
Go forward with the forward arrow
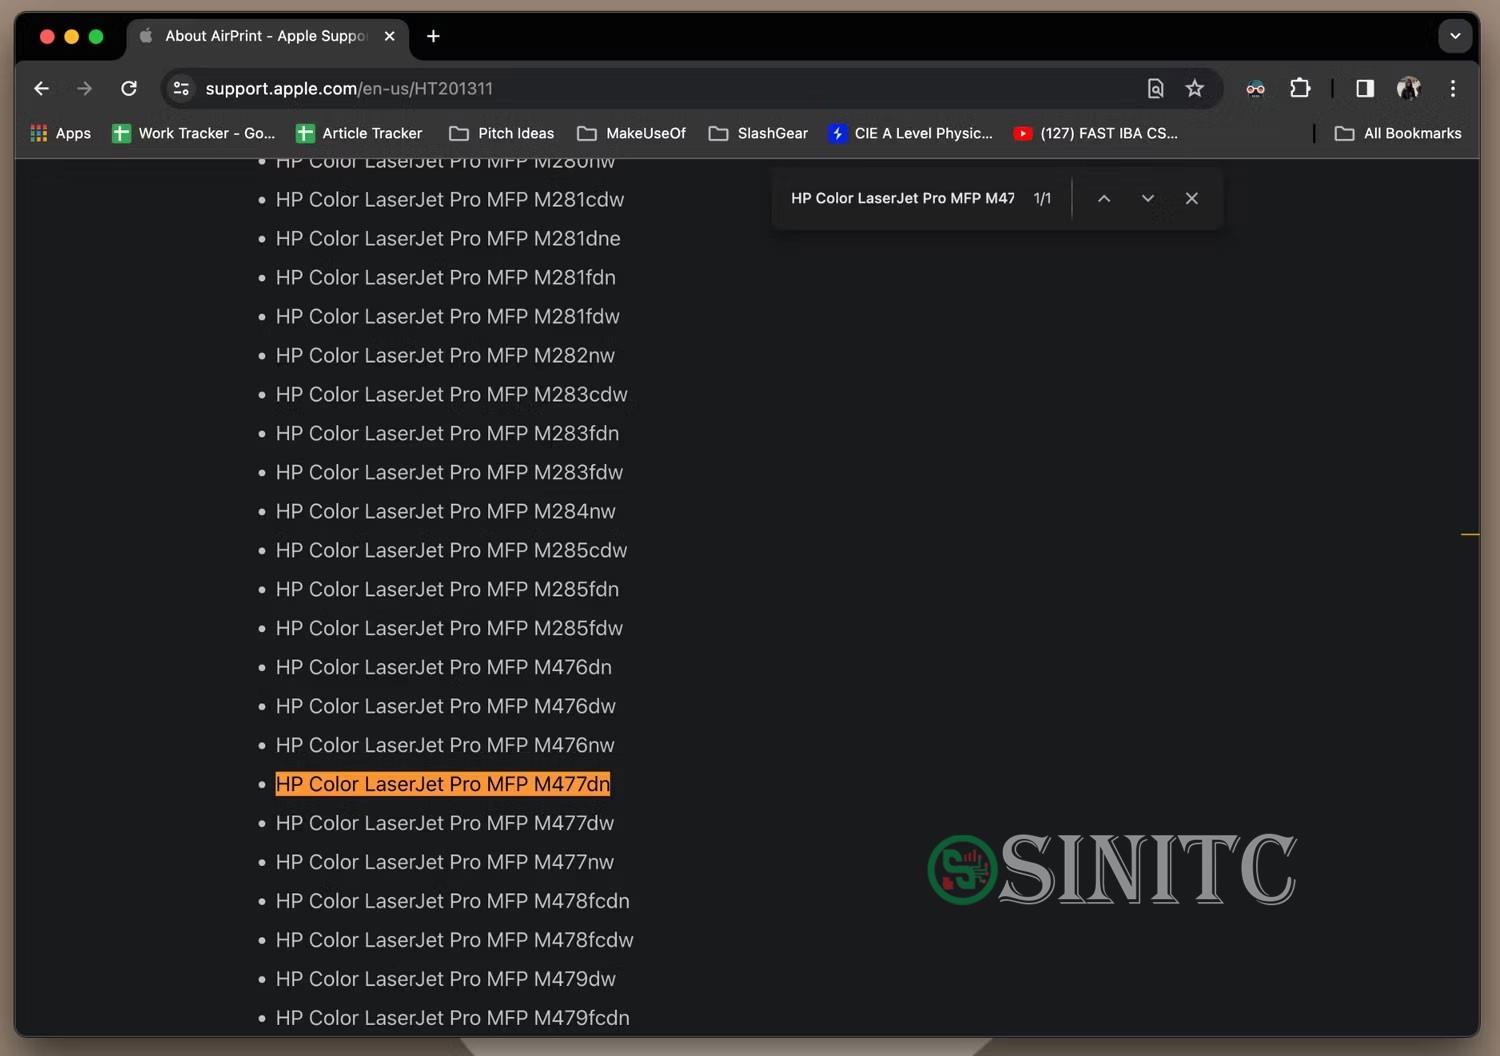click(x=85, y=89)
